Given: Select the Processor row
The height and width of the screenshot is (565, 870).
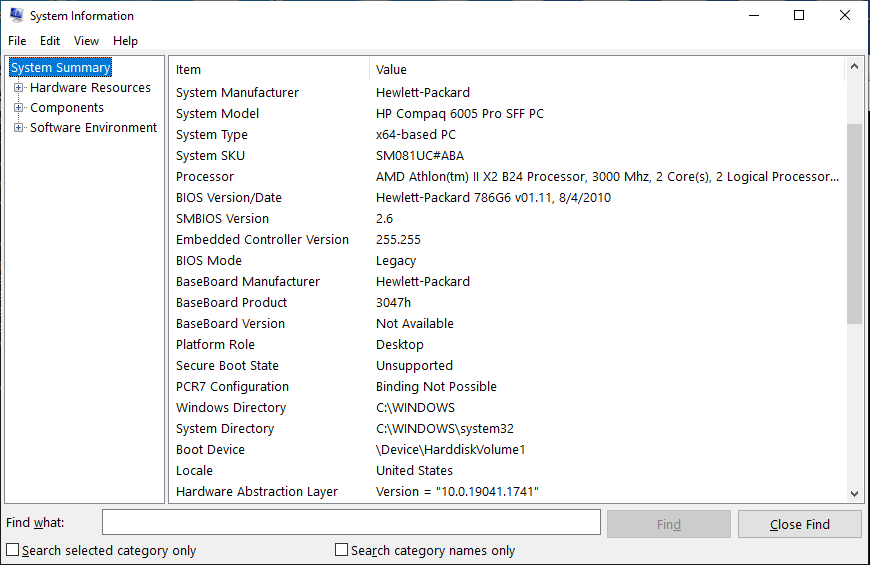Looking at the screenshot, I should point(507,176).
